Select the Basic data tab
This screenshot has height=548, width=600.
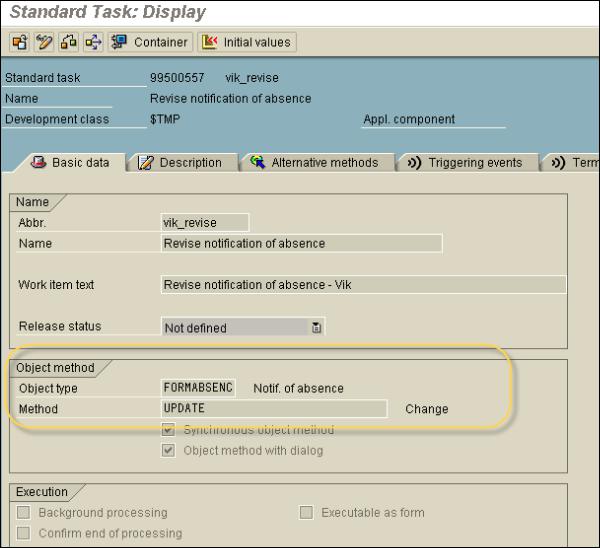(x=70, y=163)
